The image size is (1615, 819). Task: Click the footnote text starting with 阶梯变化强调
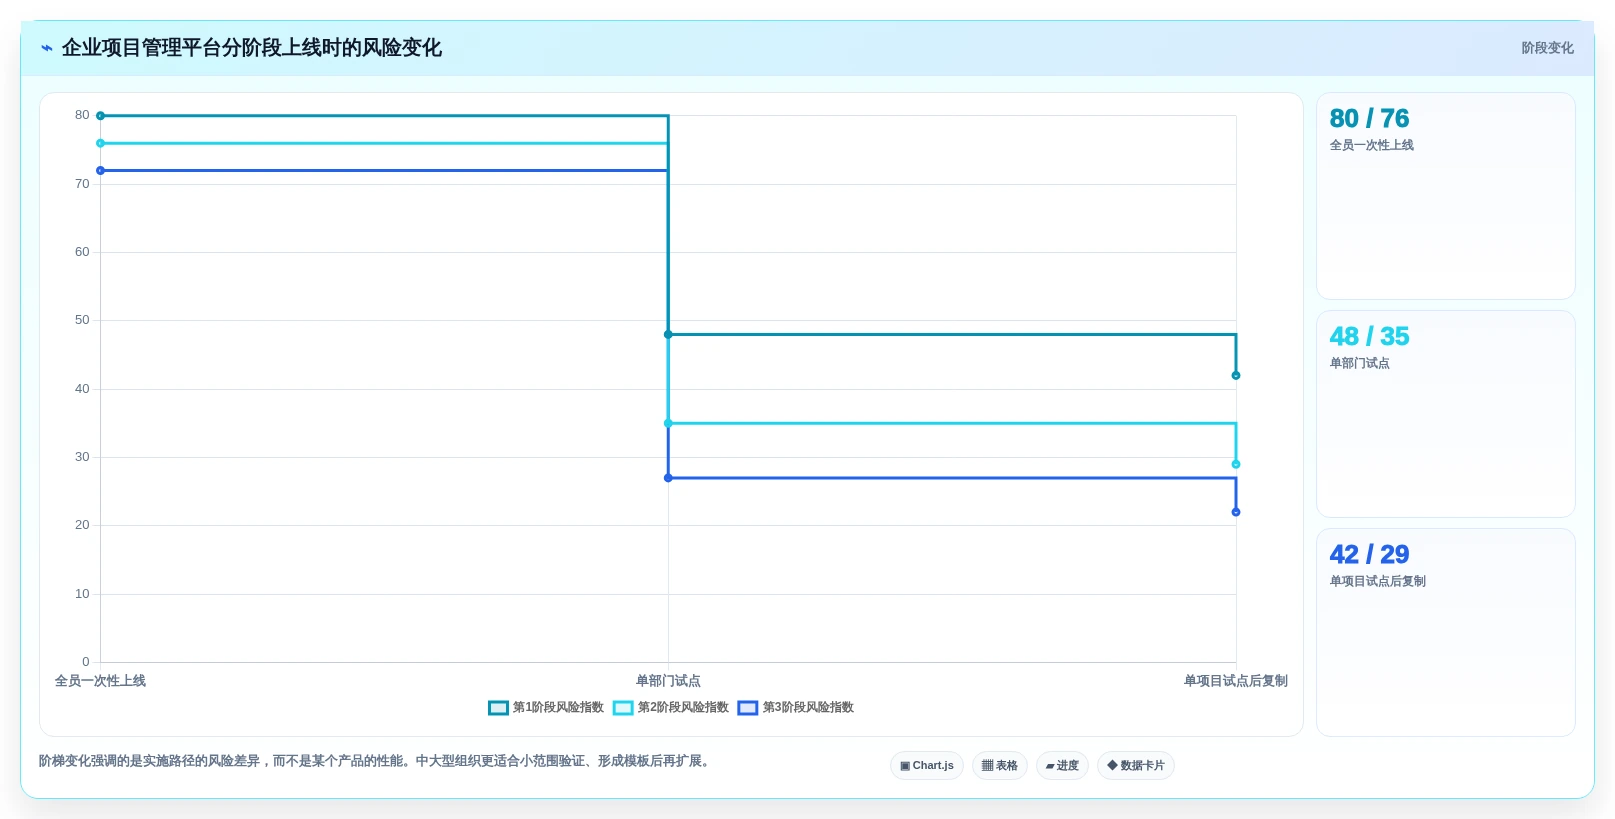[x=376, y=761]
